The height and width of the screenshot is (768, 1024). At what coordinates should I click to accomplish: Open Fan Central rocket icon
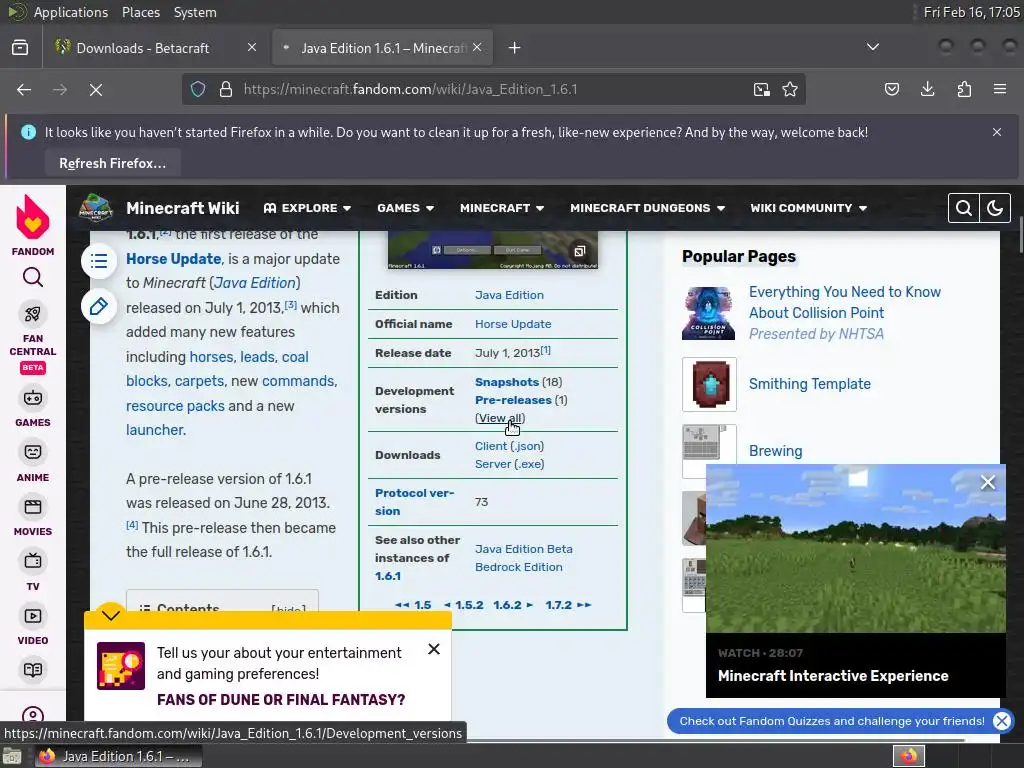coord(33,314)
